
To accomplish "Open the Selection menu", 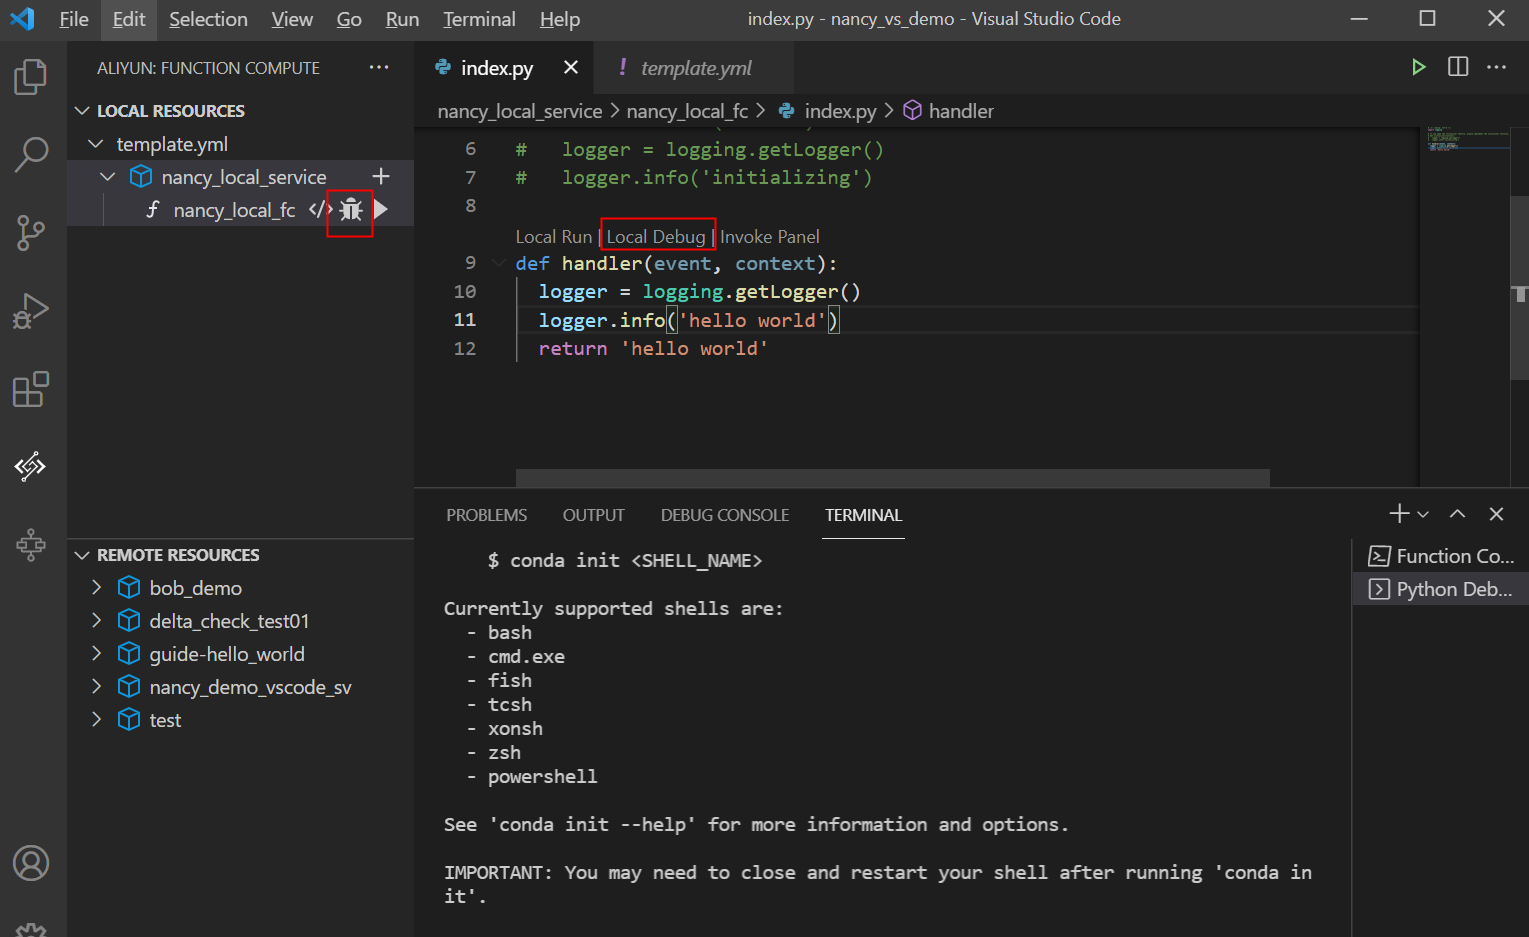I will 208,19.
